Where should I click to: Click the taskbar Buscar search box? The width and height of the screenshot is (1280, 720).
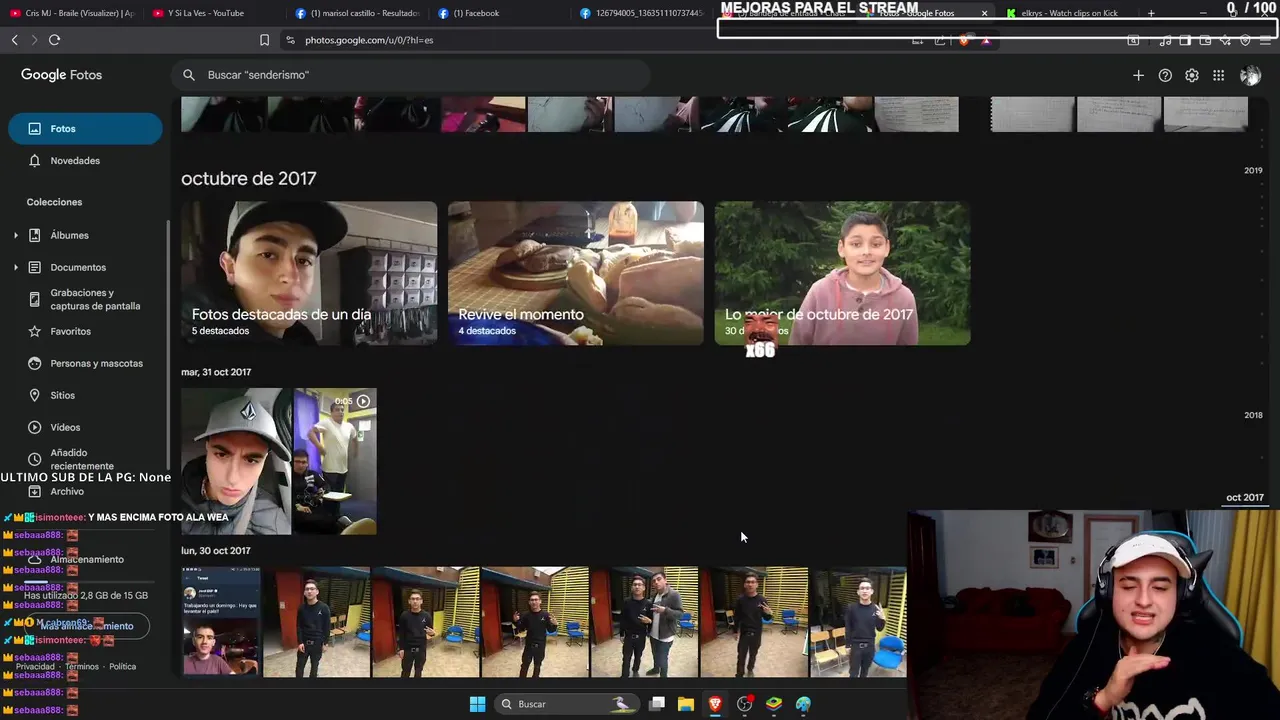pyautogui.click(x=567, y=704)
